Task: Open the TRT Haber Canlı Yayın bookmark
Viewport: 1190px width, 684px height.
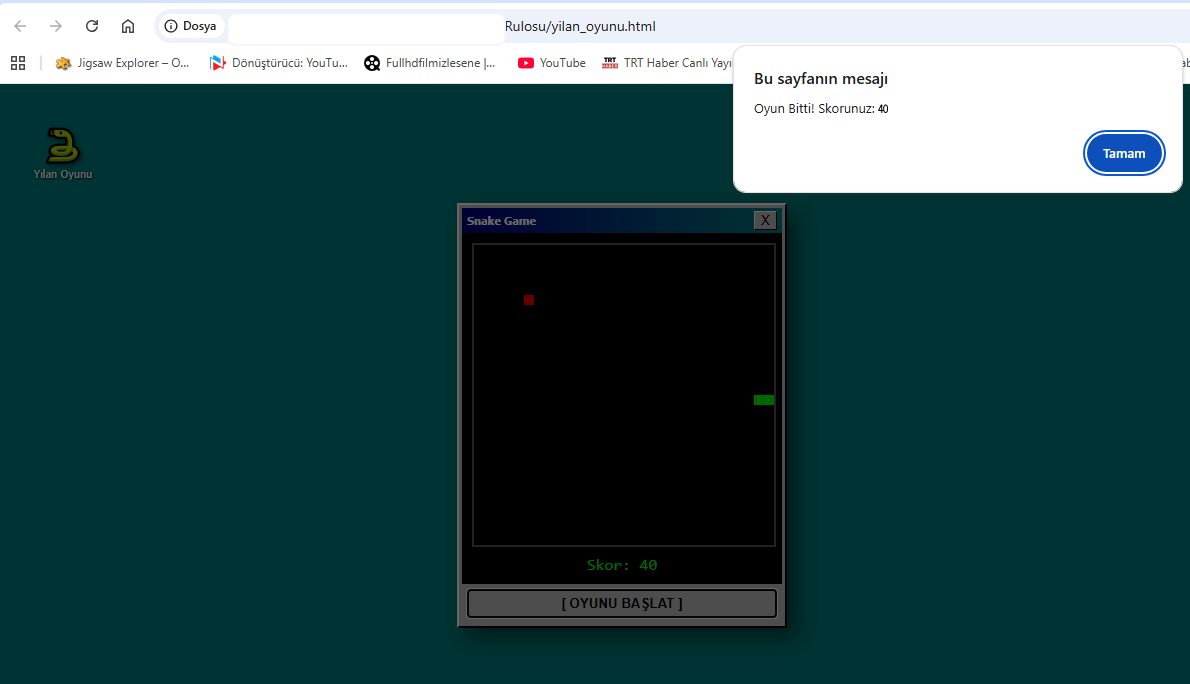Action: click(668, 63)
